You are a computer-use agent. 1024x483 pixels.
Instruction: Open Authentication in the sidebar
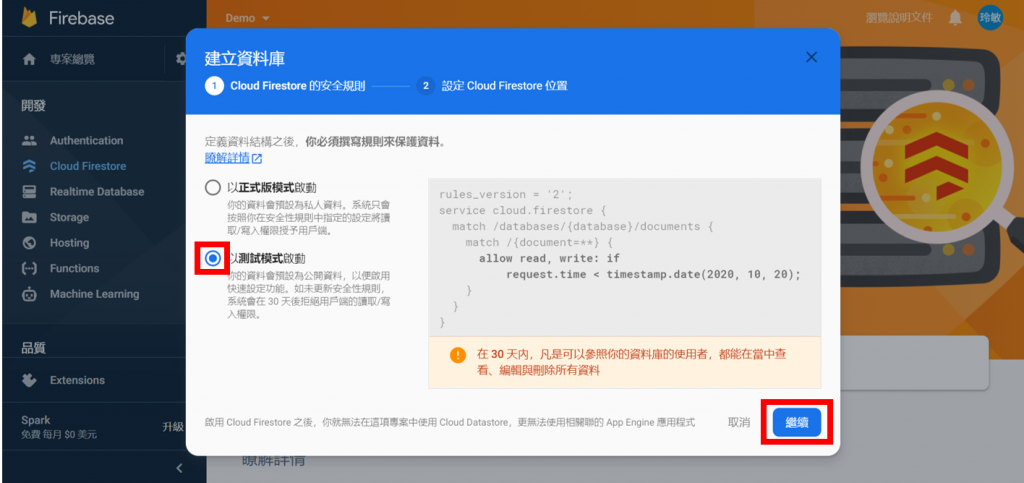pos(86,140)
